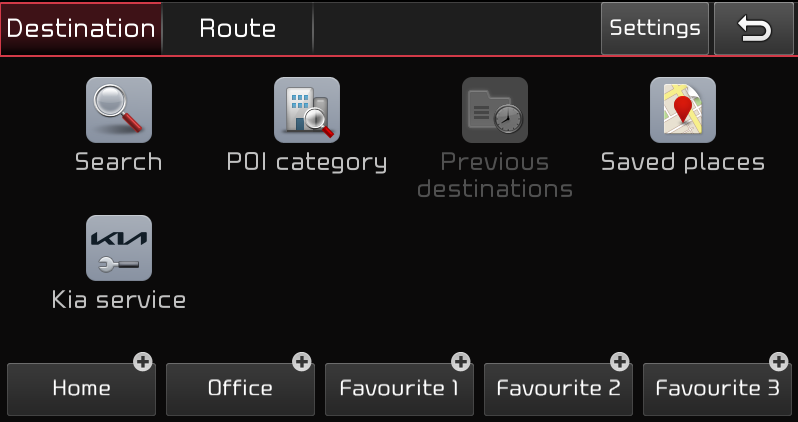Tap the plus badge on Favourite 2
This screenshot has height=422, width=798.
(619, 362)
